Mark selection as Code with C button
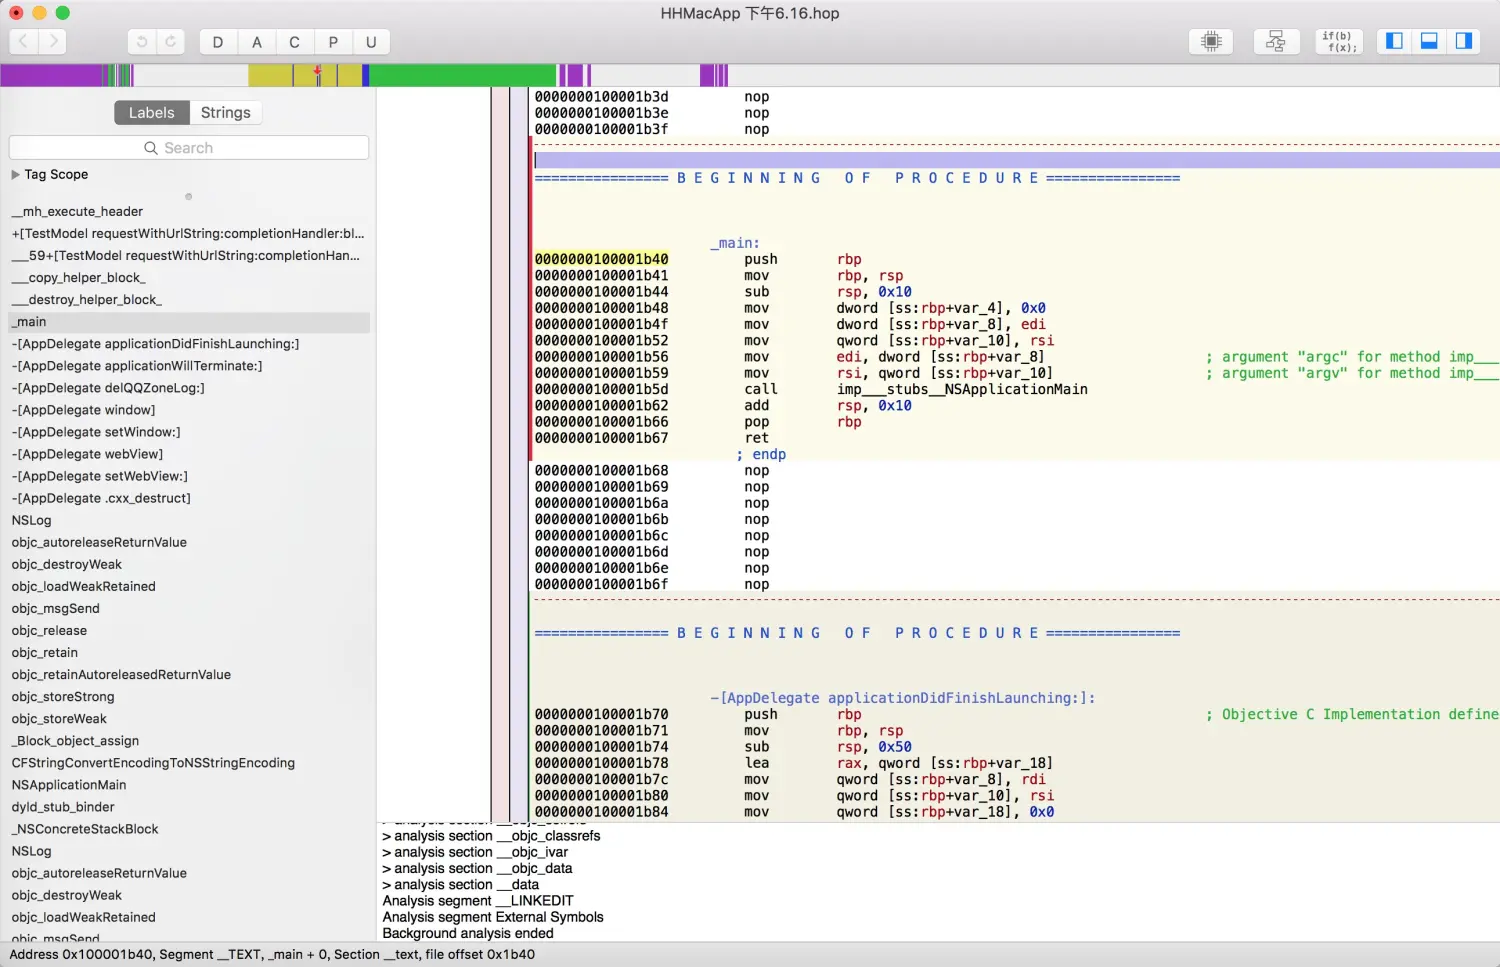 tap(294, 42)
